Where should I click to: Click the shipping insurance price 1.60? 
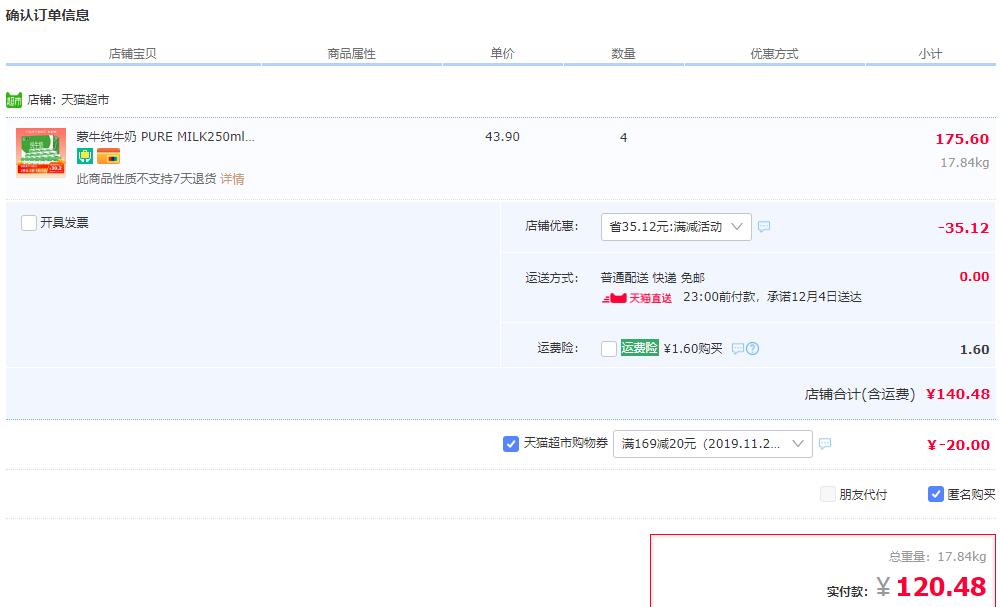(974, 349)
